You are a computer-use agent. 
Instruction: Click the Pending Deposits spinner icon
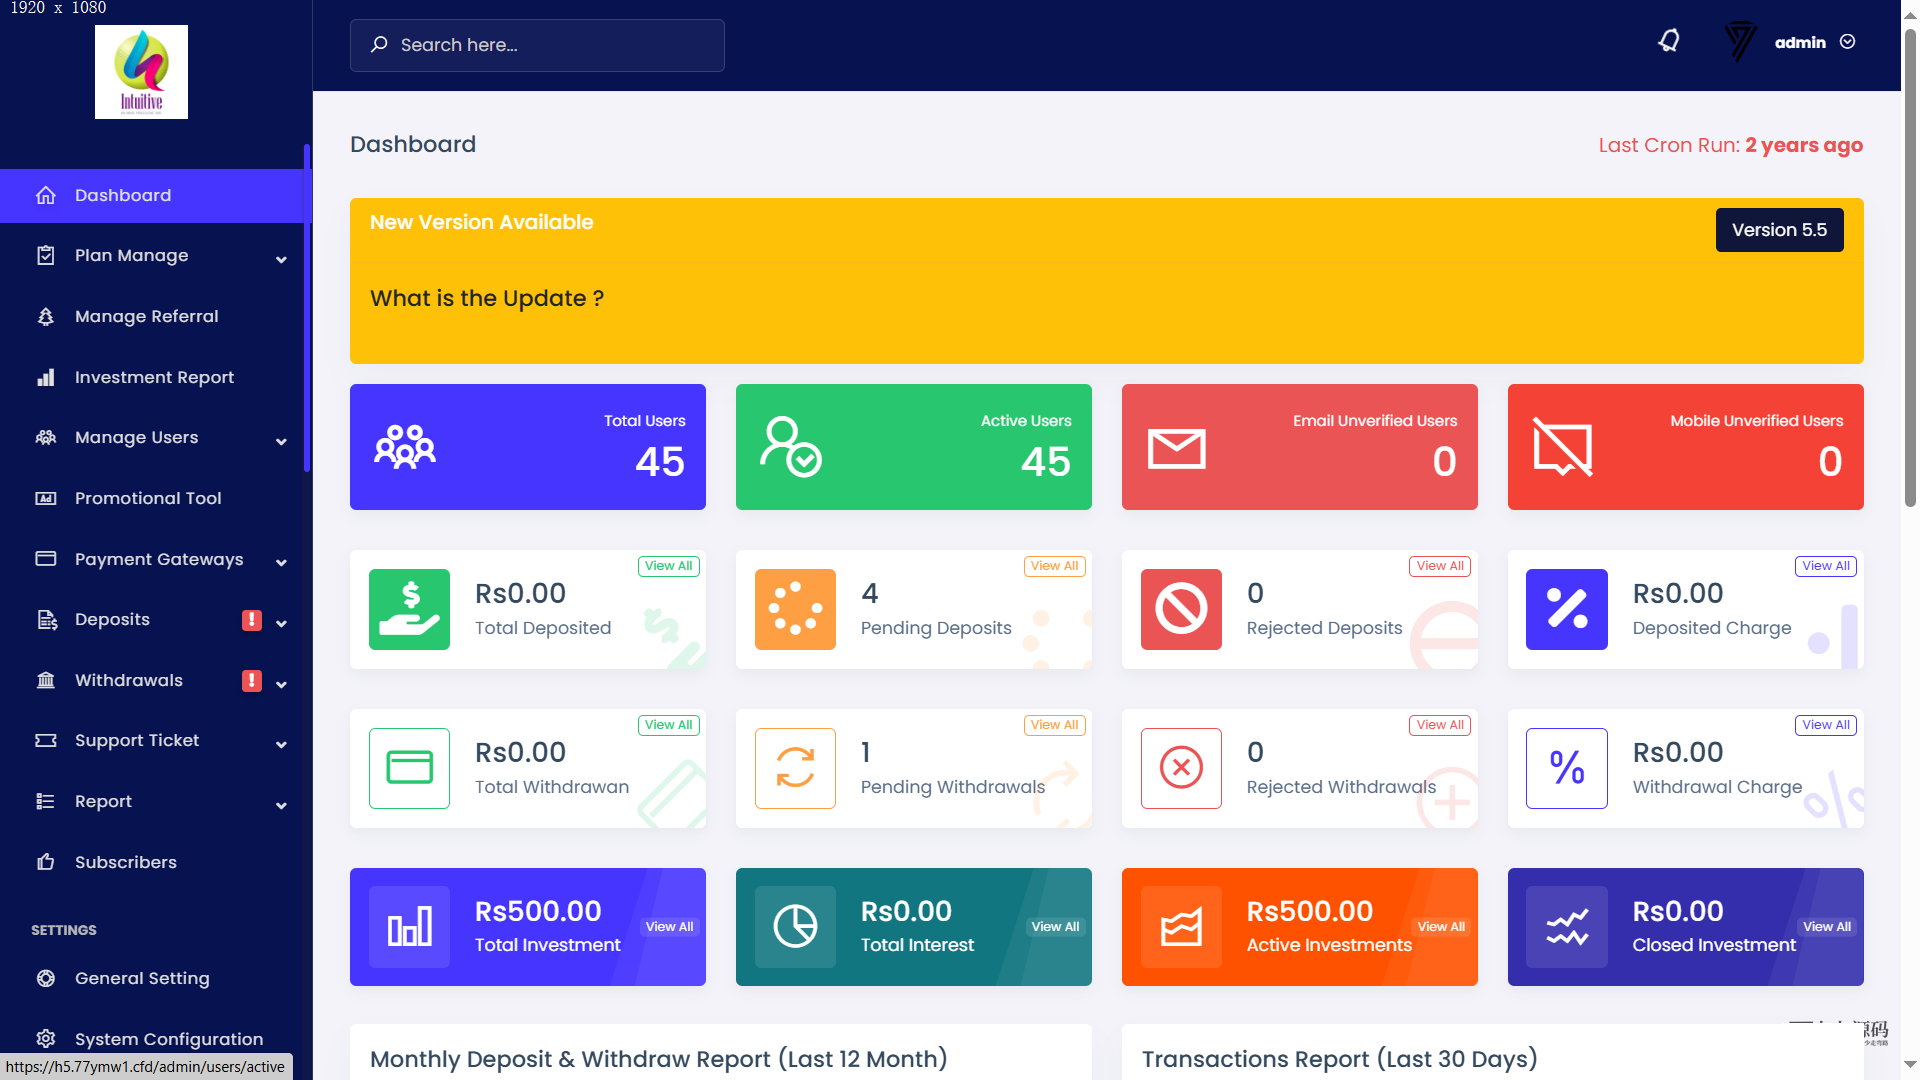tap(795, 609)
